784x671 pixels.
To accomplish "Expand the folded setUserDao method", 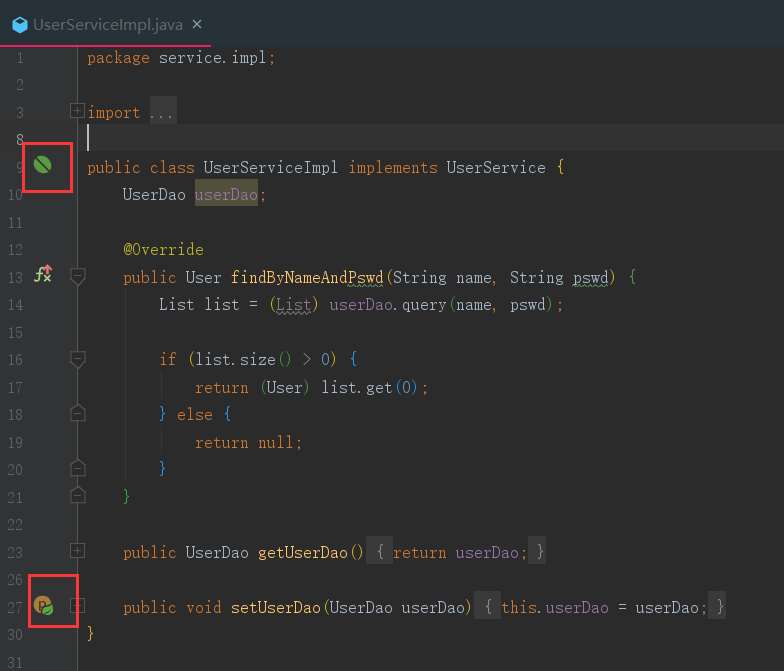I will tap(78, 606).
